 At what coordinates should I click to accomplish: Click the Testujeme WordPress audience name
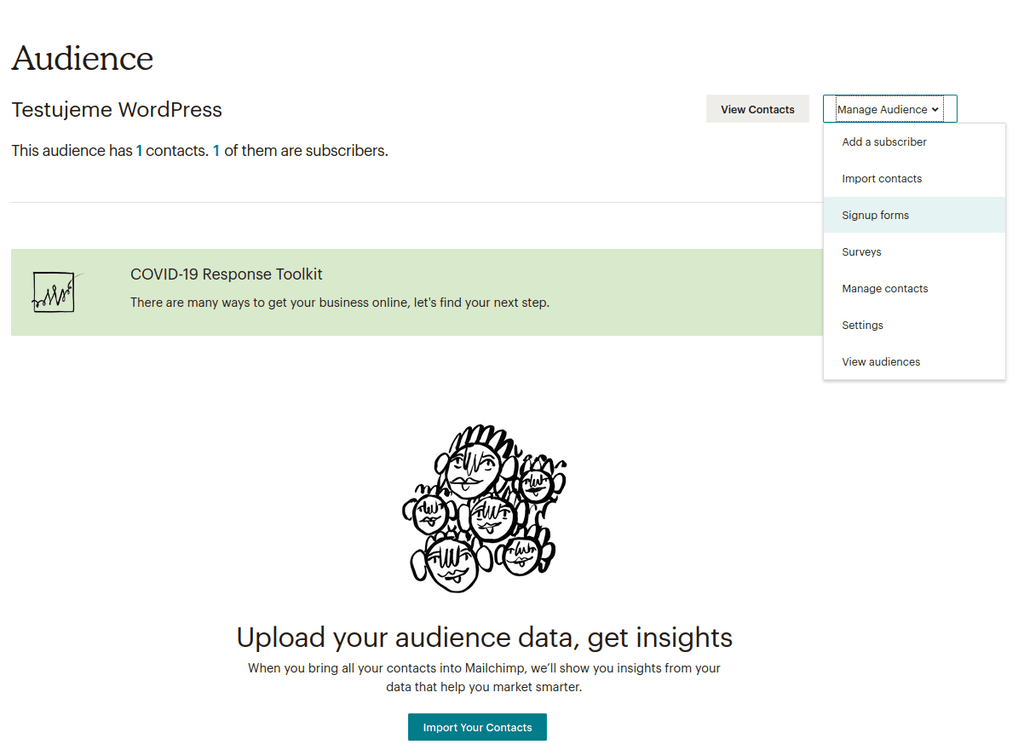click(x=117, y=110)
